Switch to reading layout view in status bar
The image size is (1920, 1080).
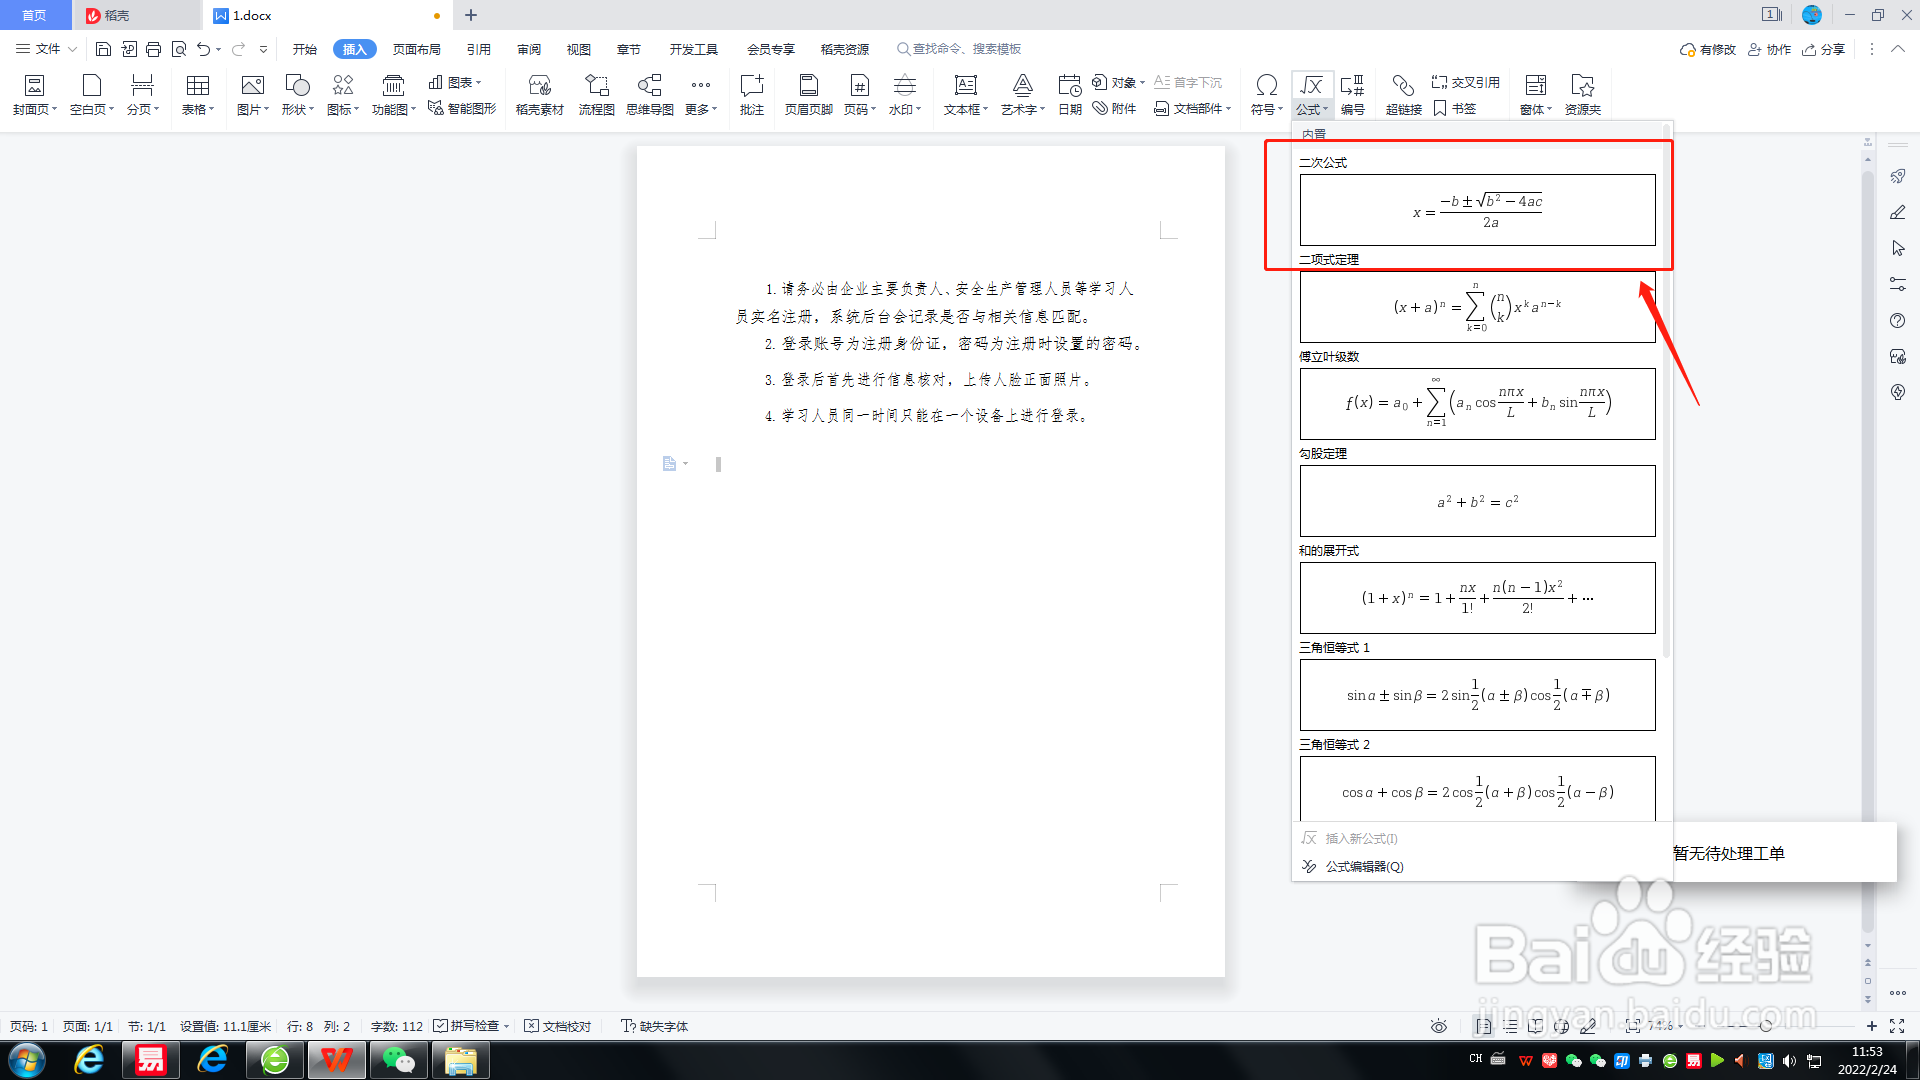click(1536, 1026)
